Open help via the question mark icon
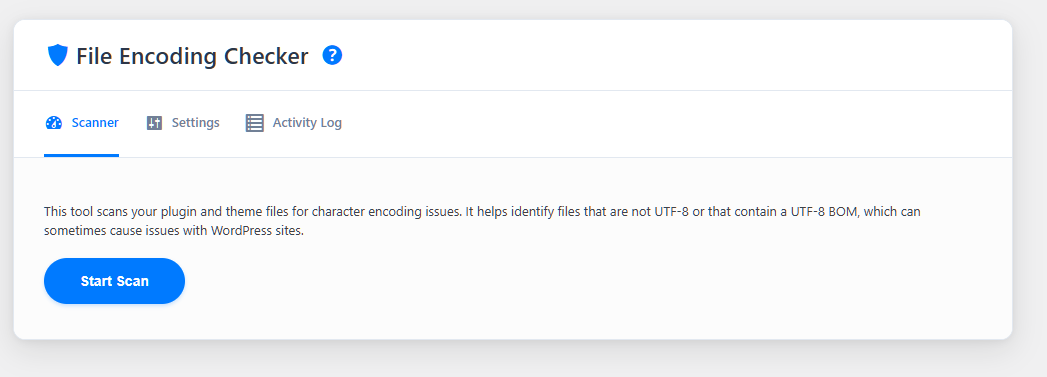 [333, 55]
